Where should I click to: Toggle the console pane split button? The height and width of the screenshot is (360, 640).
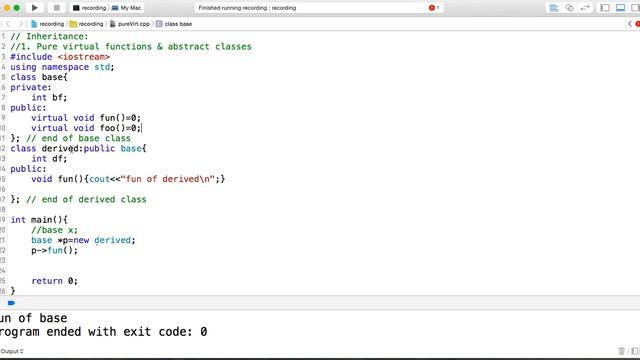tap(635, 351)
